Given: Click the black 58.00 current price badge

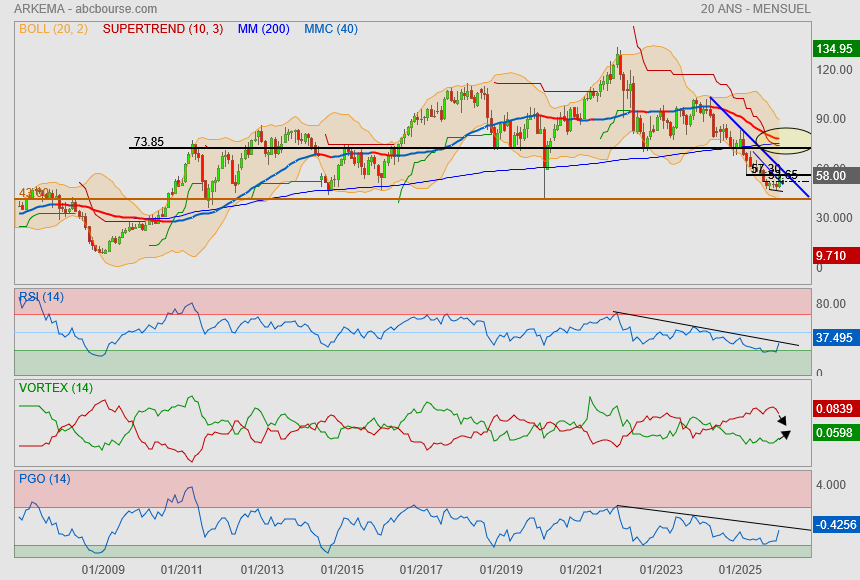Looking at the screenshot, I should [834, 176].
